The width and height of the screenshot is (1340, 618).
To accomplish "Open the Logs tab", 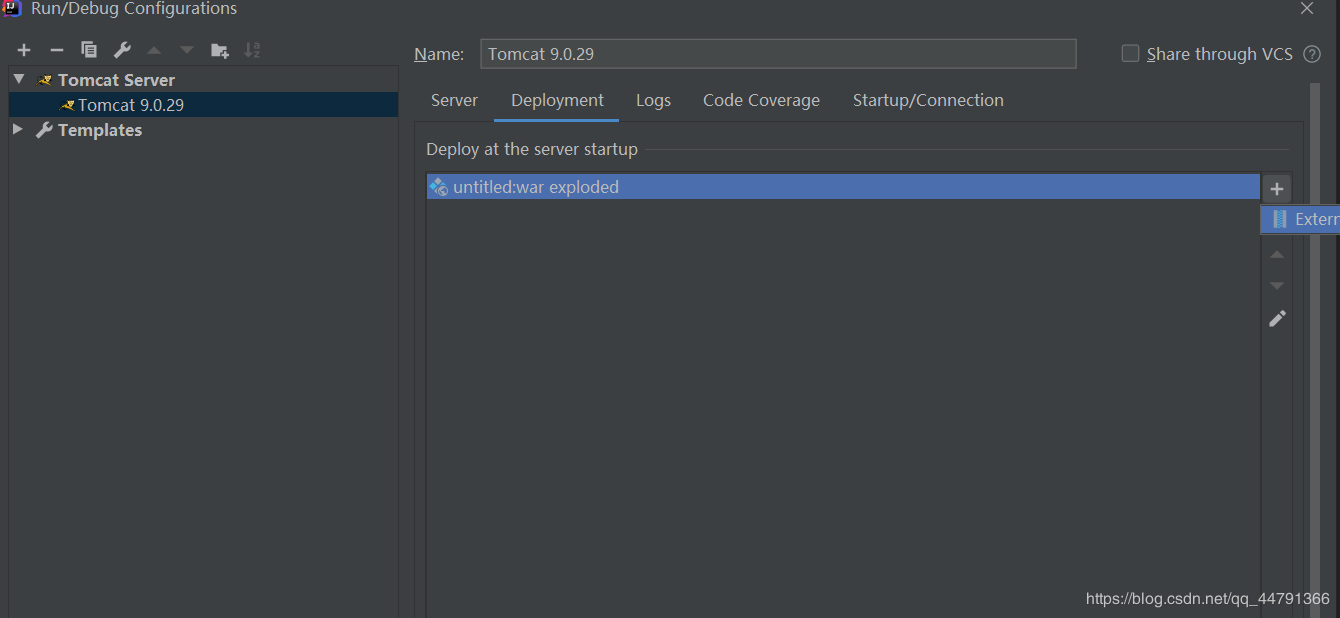I will pos(653,100).
